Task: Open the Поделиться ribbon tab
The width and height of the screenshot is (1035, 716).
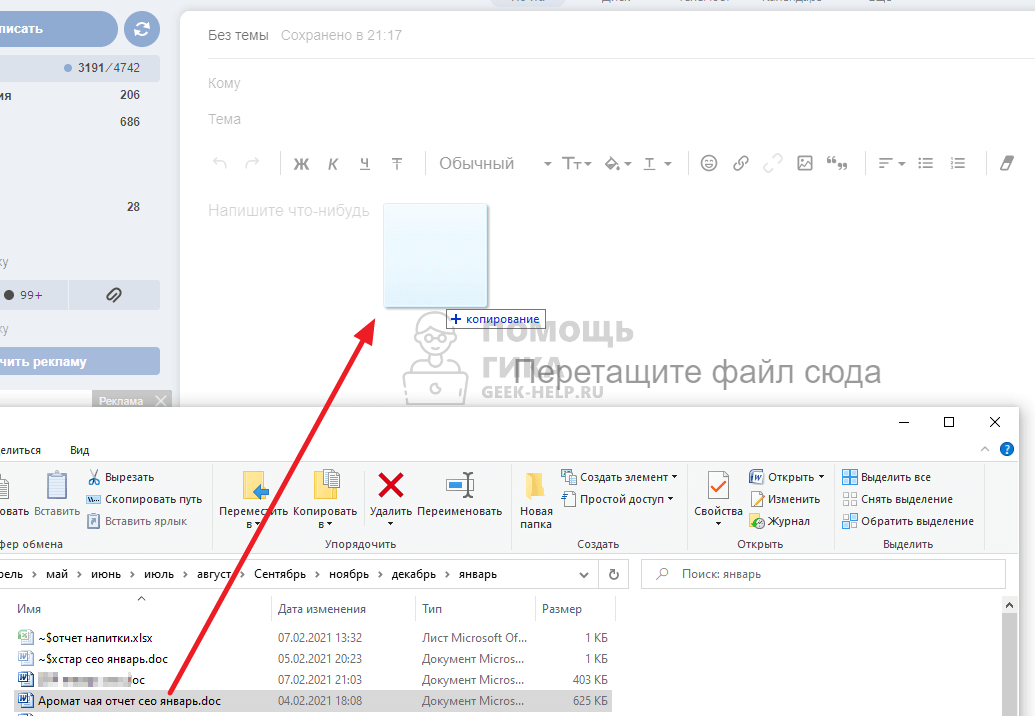Action: pyautogui.click(x=18, y=451)
